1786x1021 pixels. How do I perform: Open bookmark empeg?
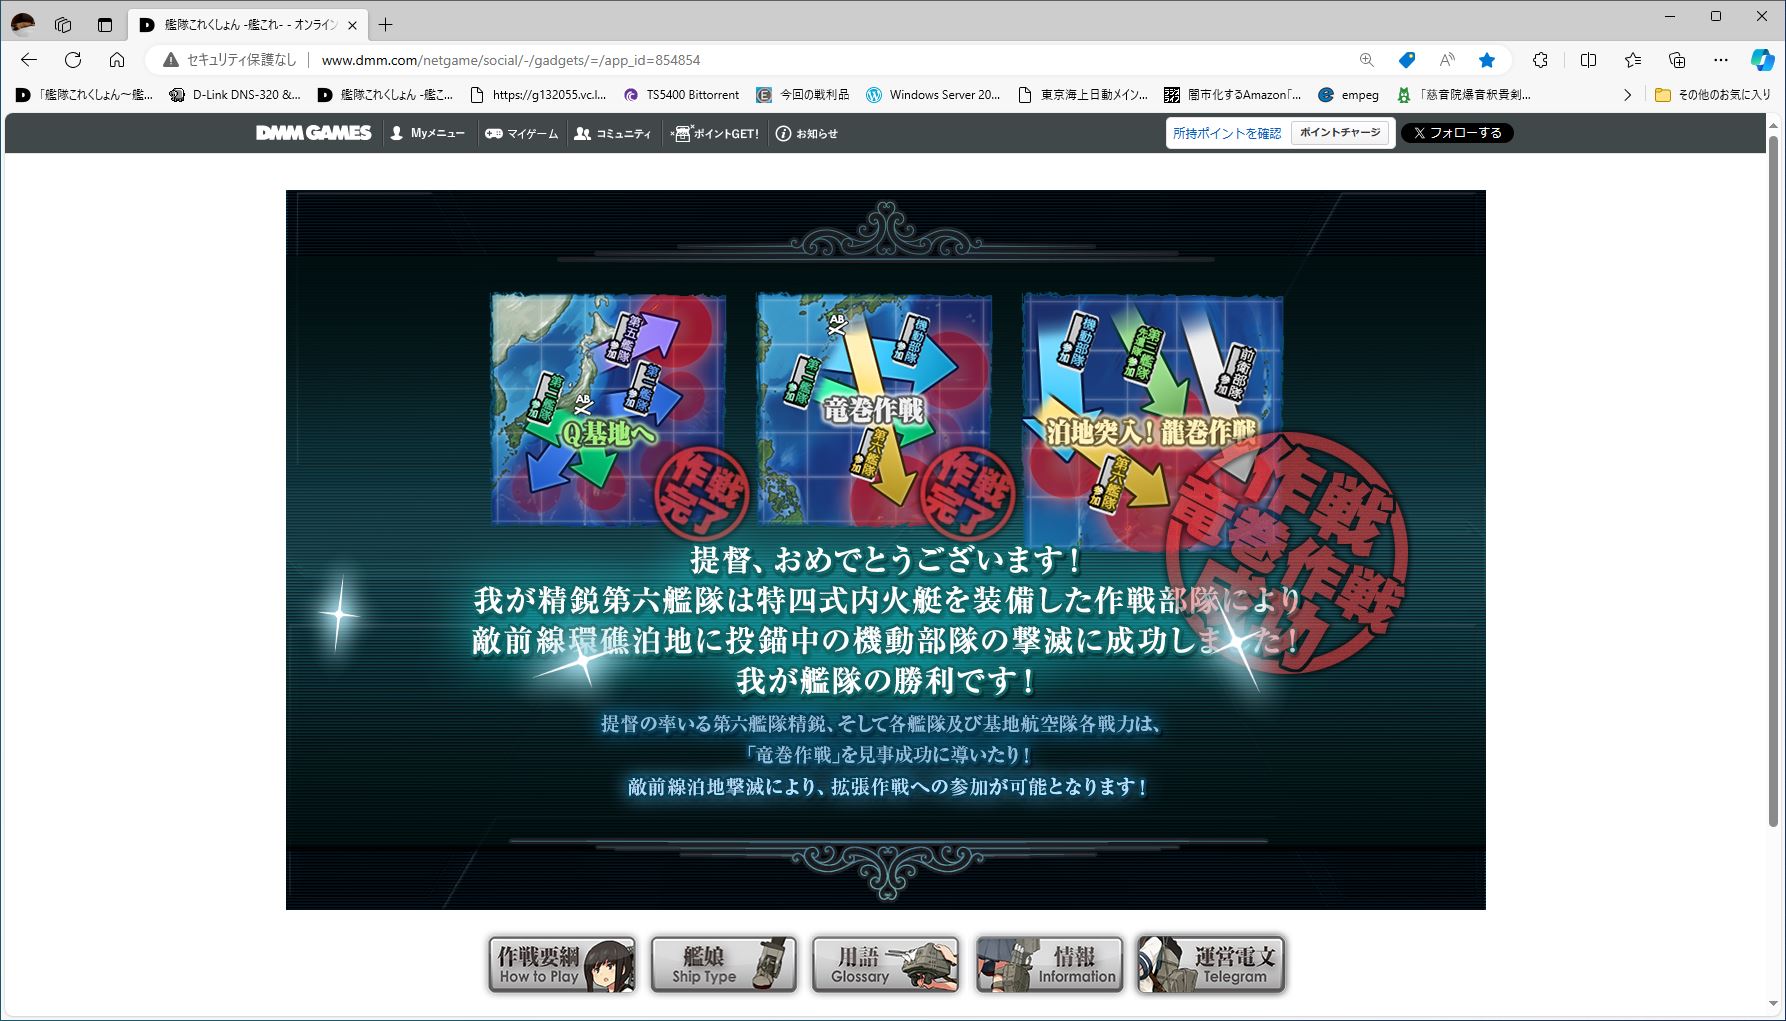point(1348,95)
